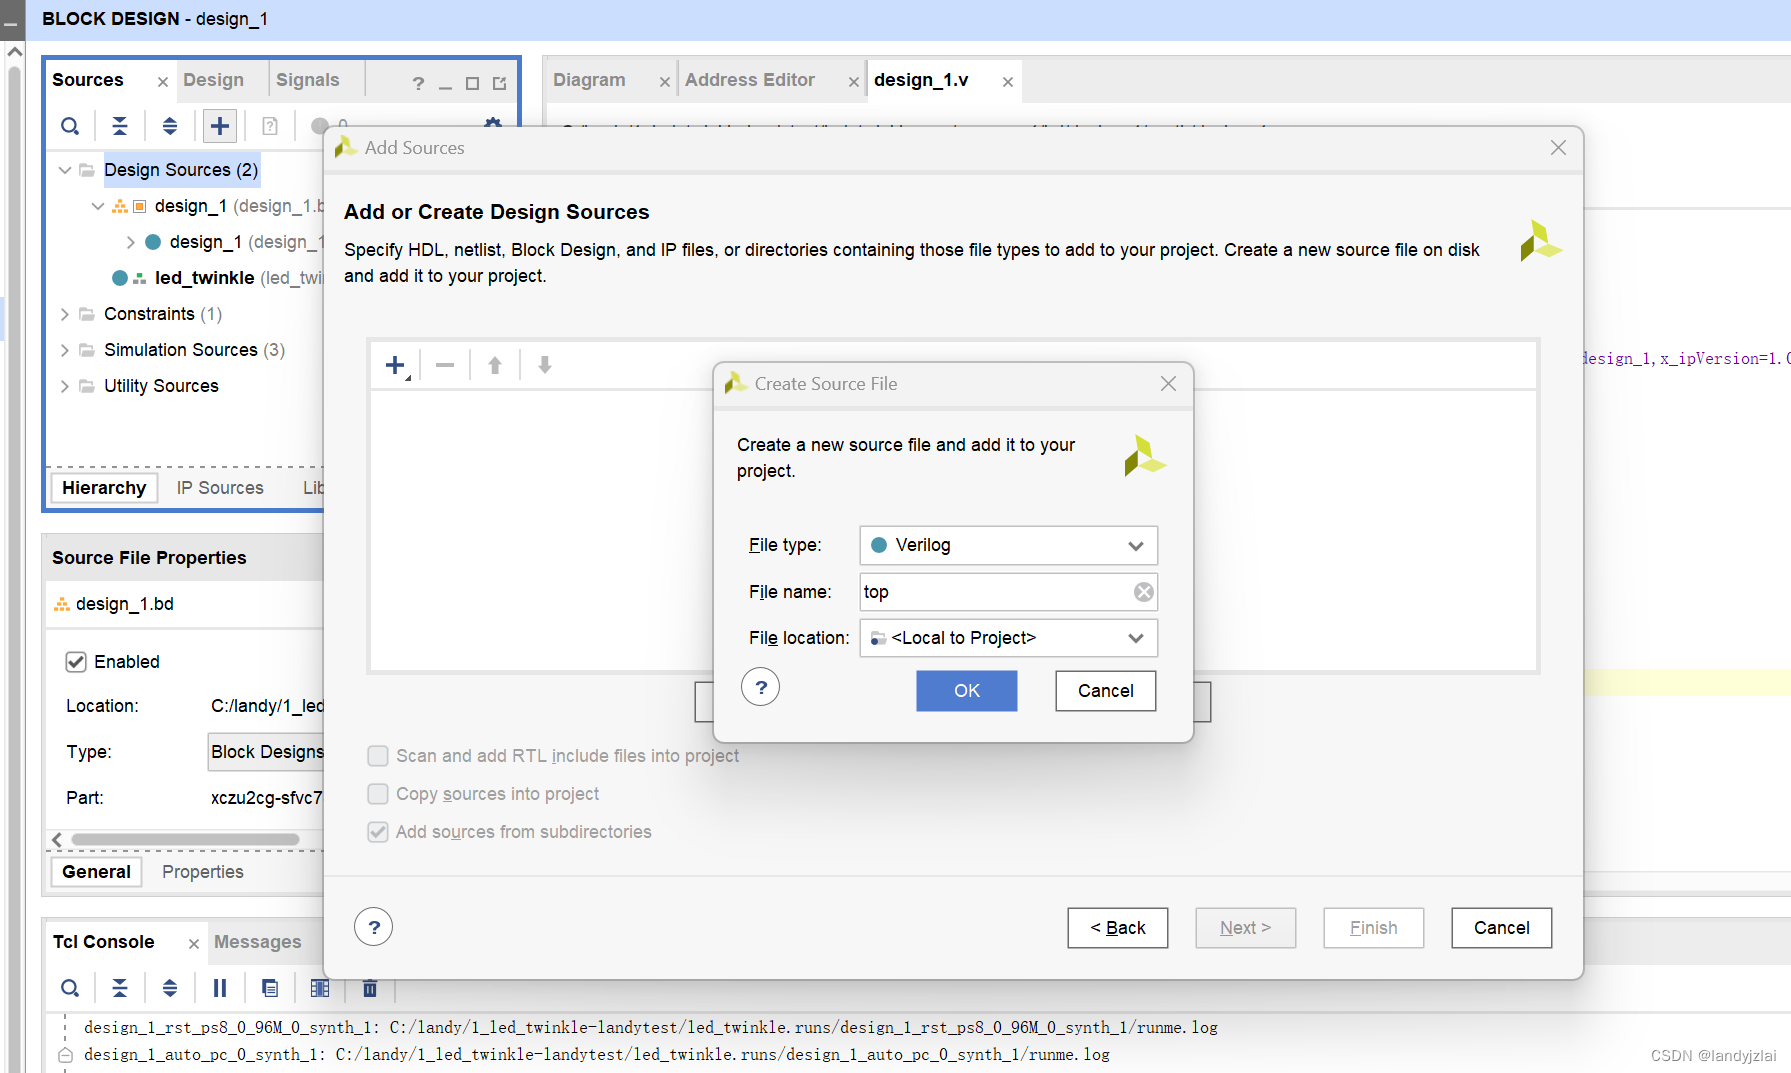Expand all in Tcl Console toolbar

pyautogui.click(x=170, y=988)
